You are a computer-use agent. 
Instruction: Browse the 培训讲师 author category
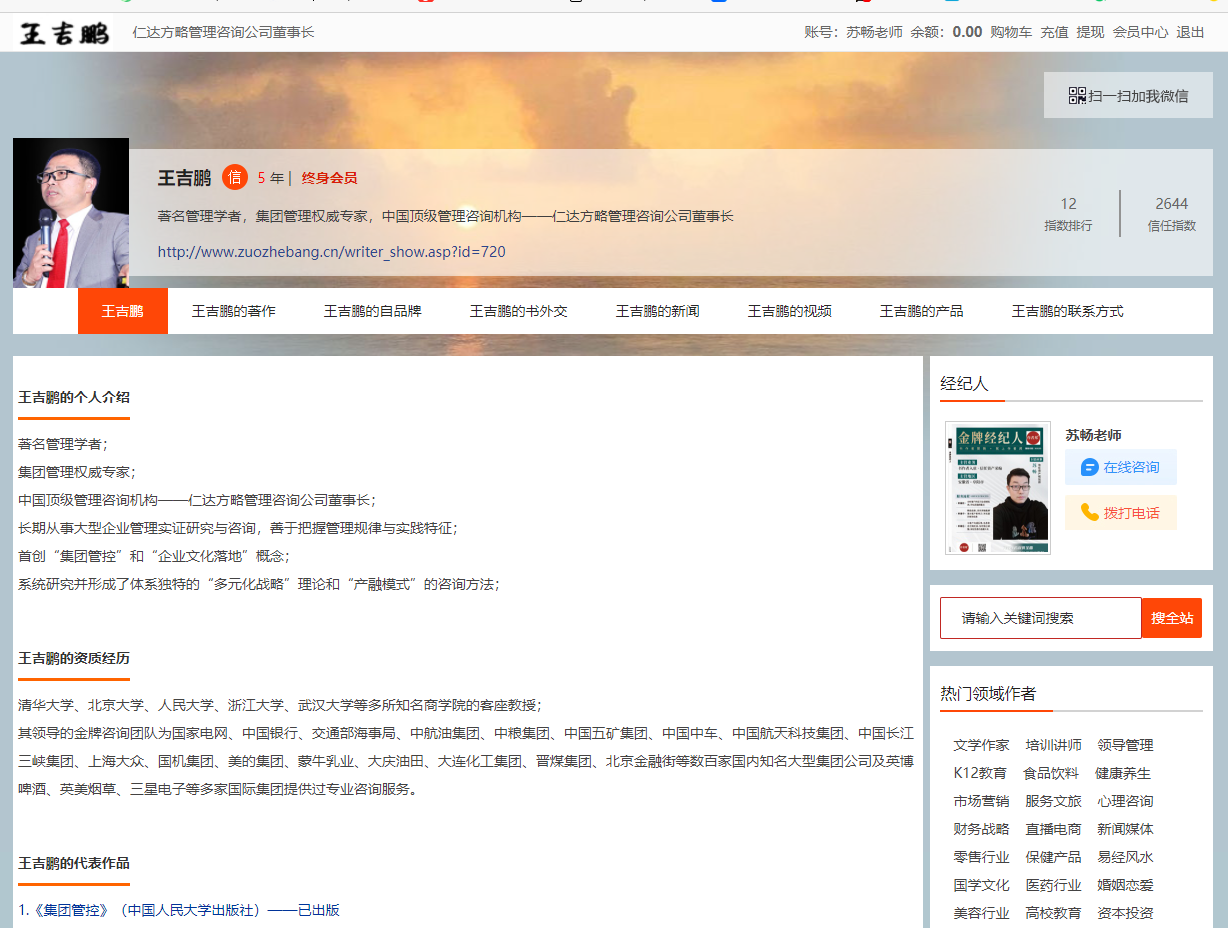[1053, 745]
